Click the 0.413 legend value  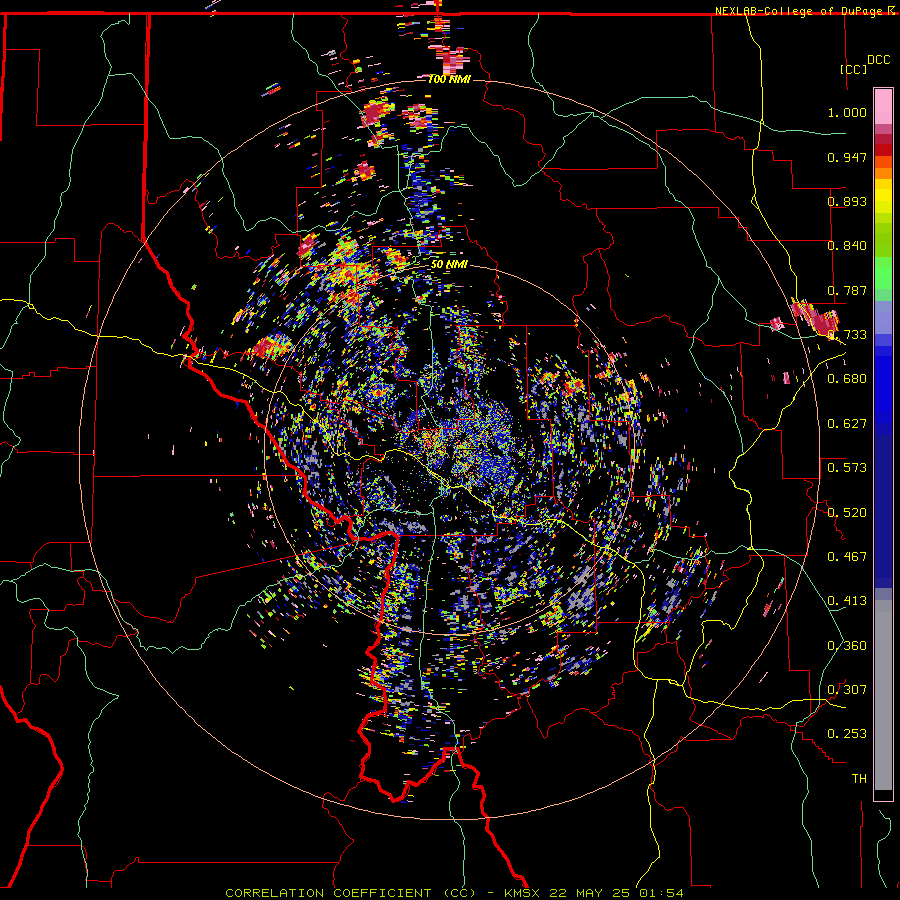point(847,601)
